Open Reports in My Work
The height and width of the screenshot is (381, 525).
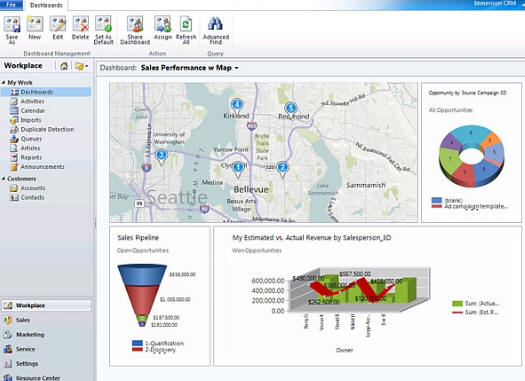pyautogui.click(x=31, y=157)
